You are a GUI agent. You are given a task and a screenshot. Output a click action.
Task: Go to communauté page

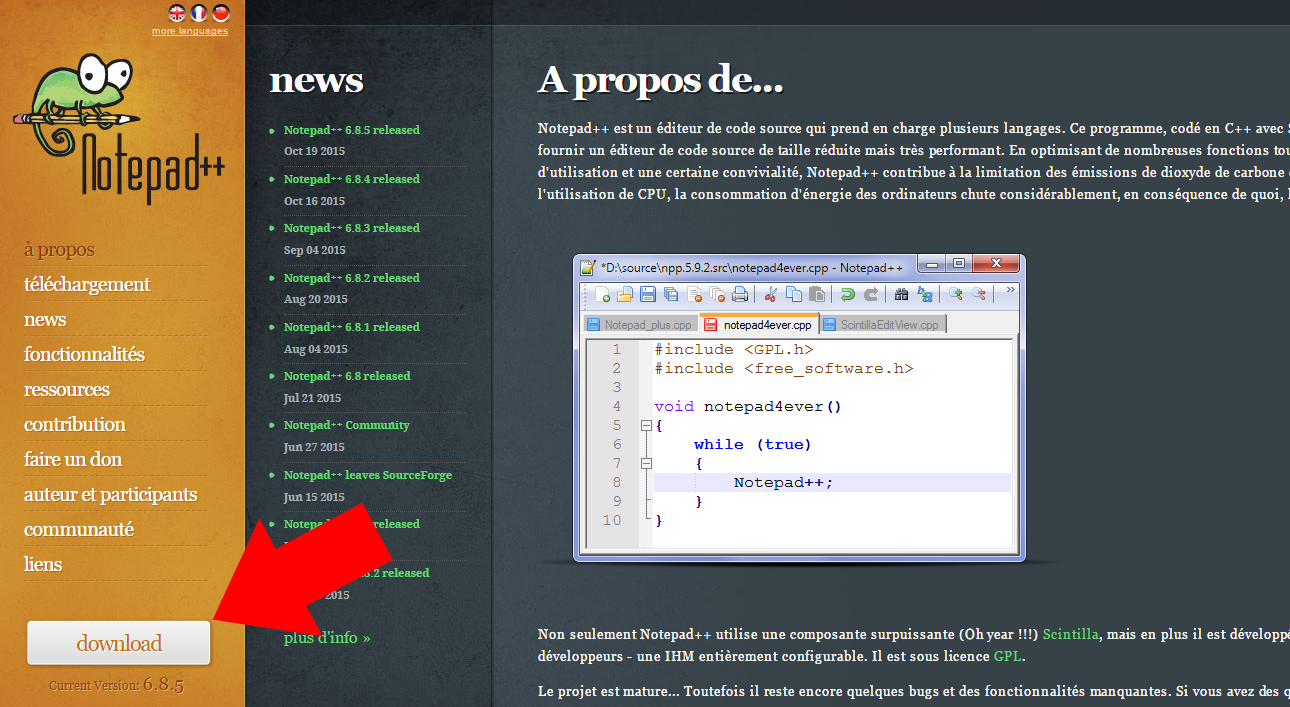[x=79, y=529]
